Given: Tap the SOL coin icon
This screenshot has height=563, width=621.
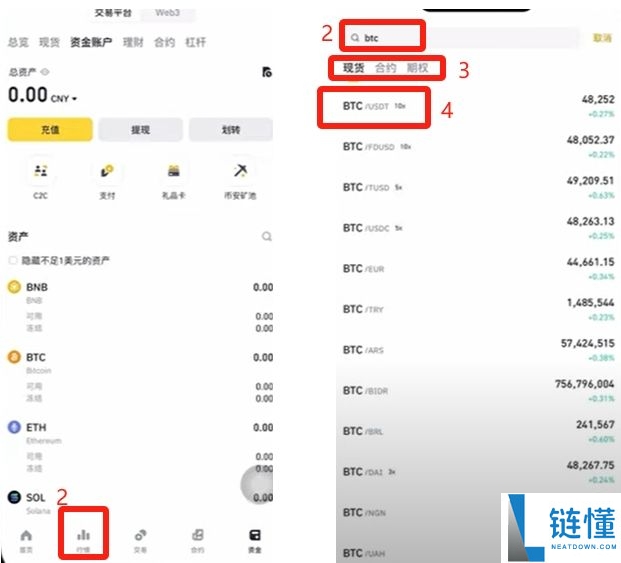Looking at the screenshot, I should click(x=14, y=497).
